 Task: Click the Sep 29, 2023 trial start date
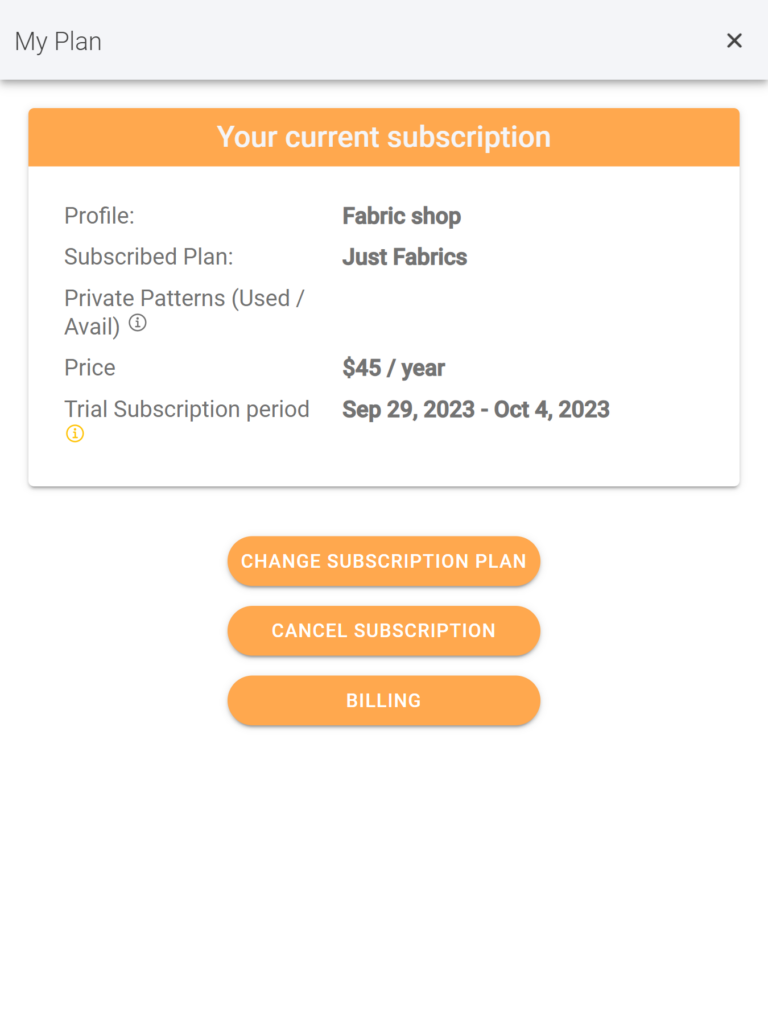[408, 409]
